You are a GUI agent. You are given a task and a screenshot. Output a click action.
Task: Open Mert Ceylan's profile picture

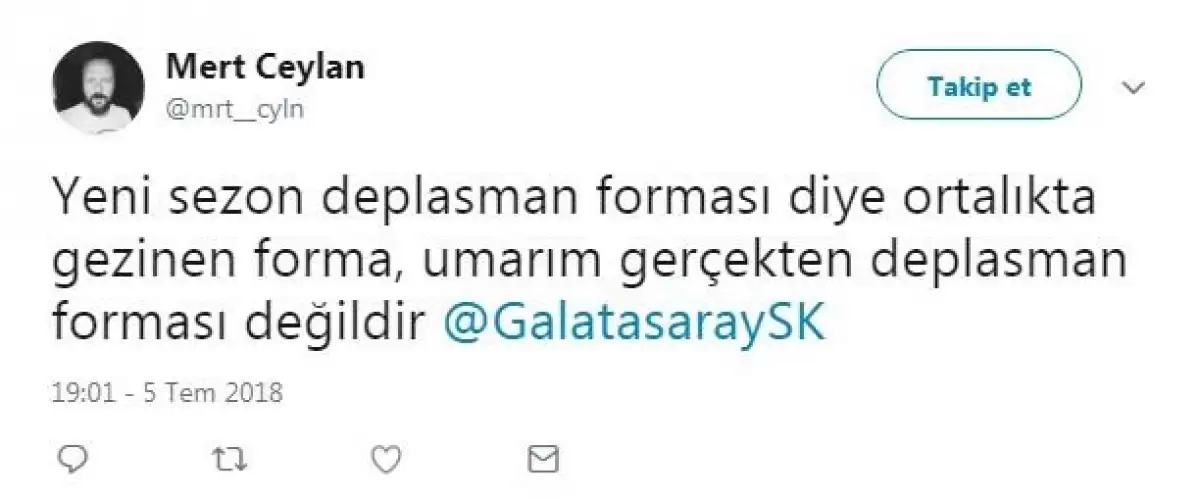pos(97,87)
